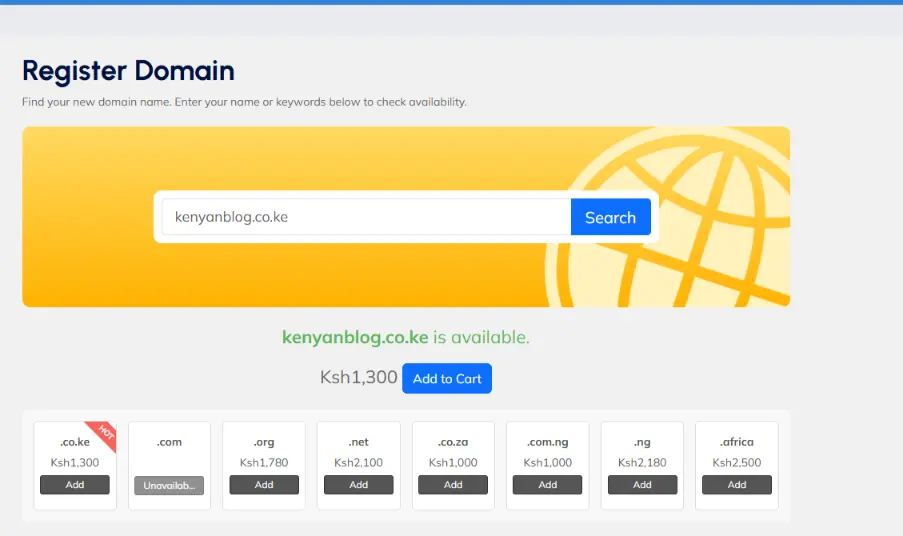Click the .ng extension label
Viewport: 903px width, 536px height.
click(642, 442)
